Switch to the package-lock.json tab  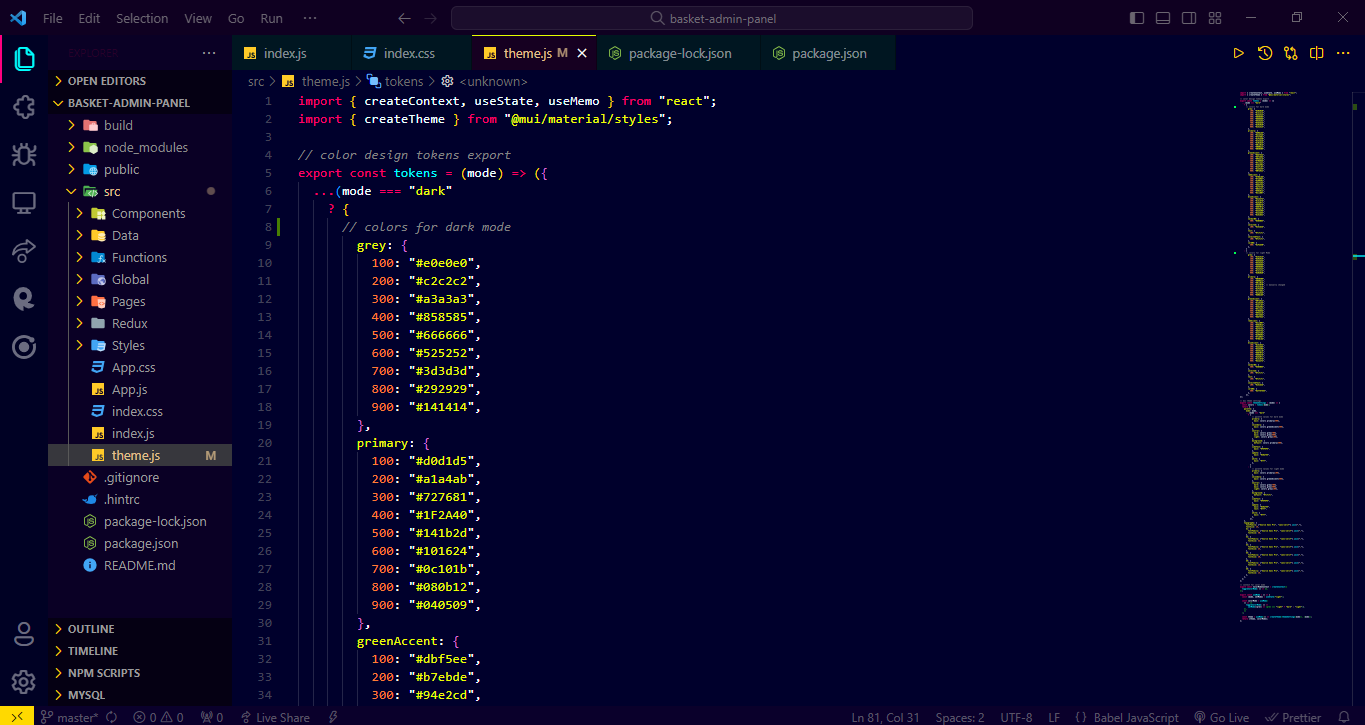pyautogui.click(x=679, y=53)
